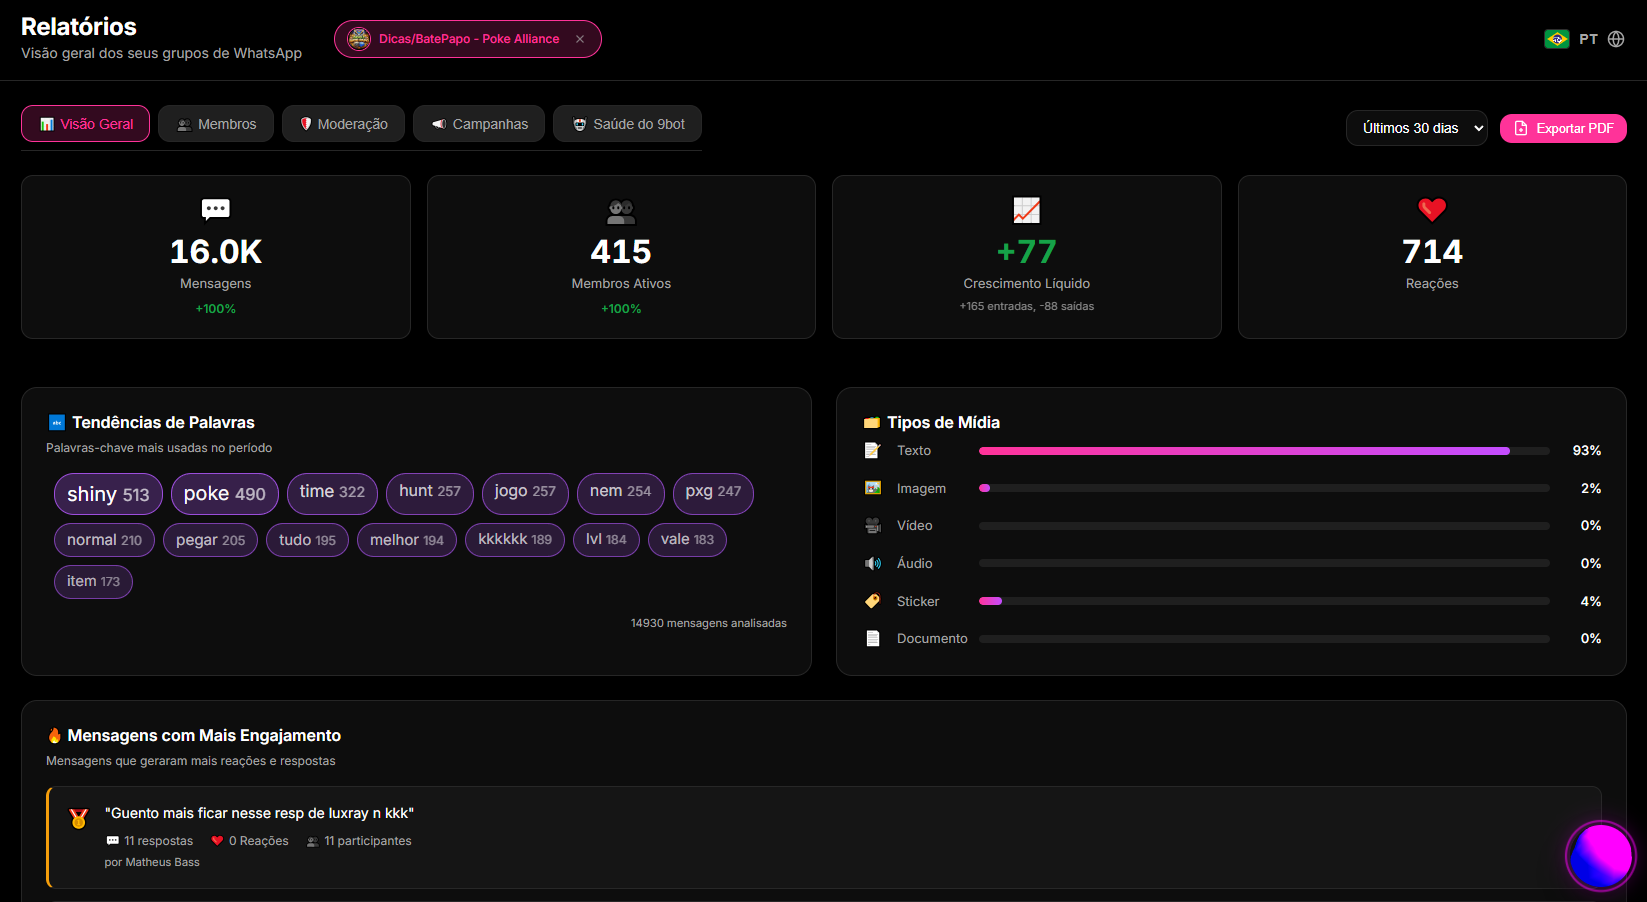The image size is (1647, 902).
Task: Click the author 'por Matheus Bass'
Action: click(152, 862)
